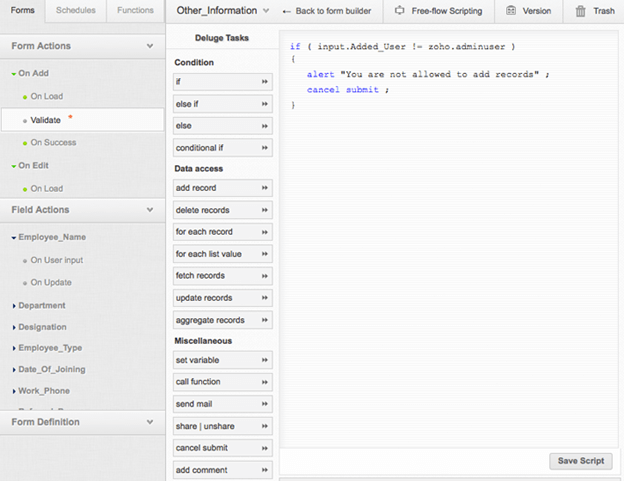Click arrow icon on 'share | unshare'
Screen dimensions: 624x481
click(265, 426)
